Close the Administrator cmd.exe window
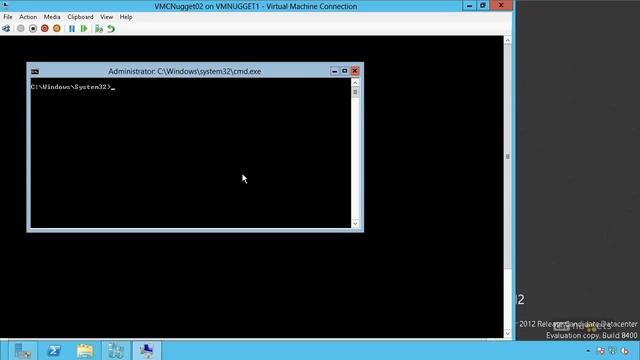The height and width of the screenshot is (360, 640). click(355, 71)
